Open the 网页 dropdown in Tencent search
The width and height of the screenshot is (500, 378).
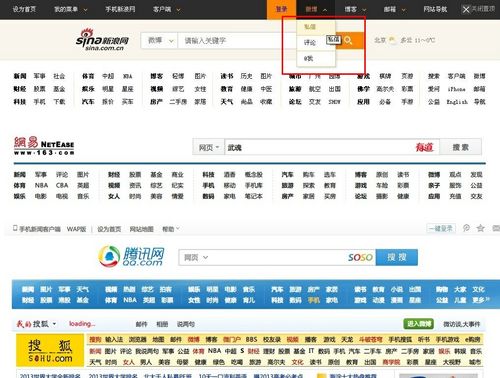[196, 257]
